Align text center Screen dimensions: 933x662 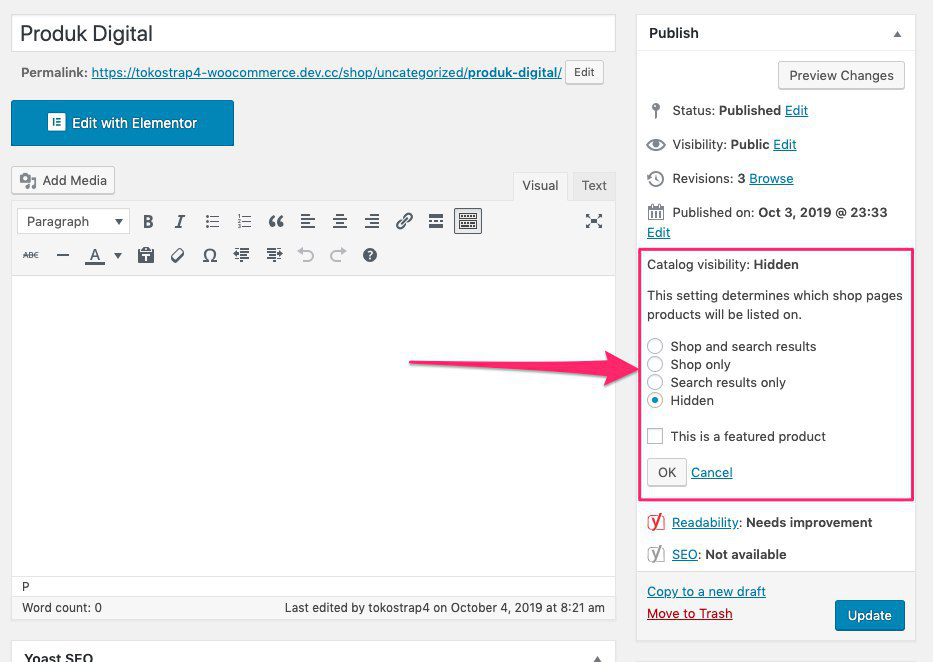point(340,222)
